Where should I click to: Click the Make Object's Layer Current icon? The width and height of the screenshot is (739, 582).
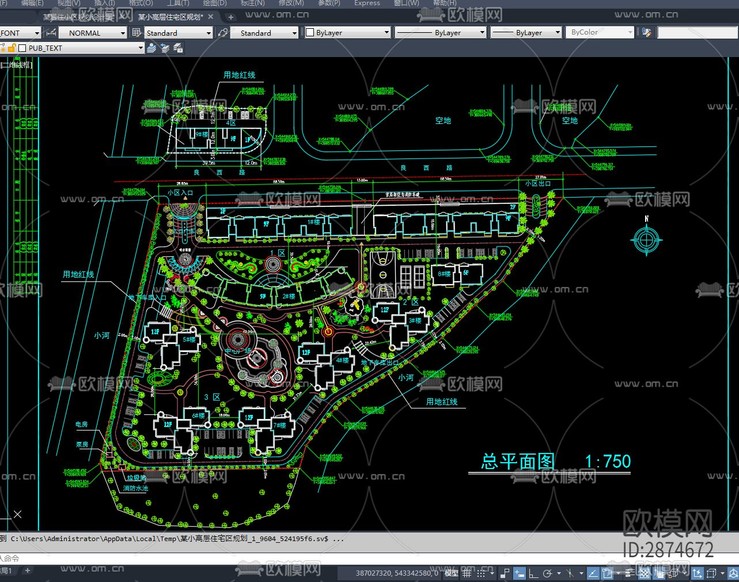tap(151, 48)
